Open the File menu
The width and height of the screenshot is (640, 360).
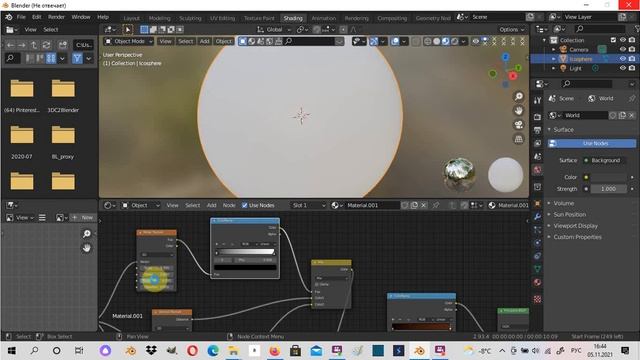pos(21,17)
